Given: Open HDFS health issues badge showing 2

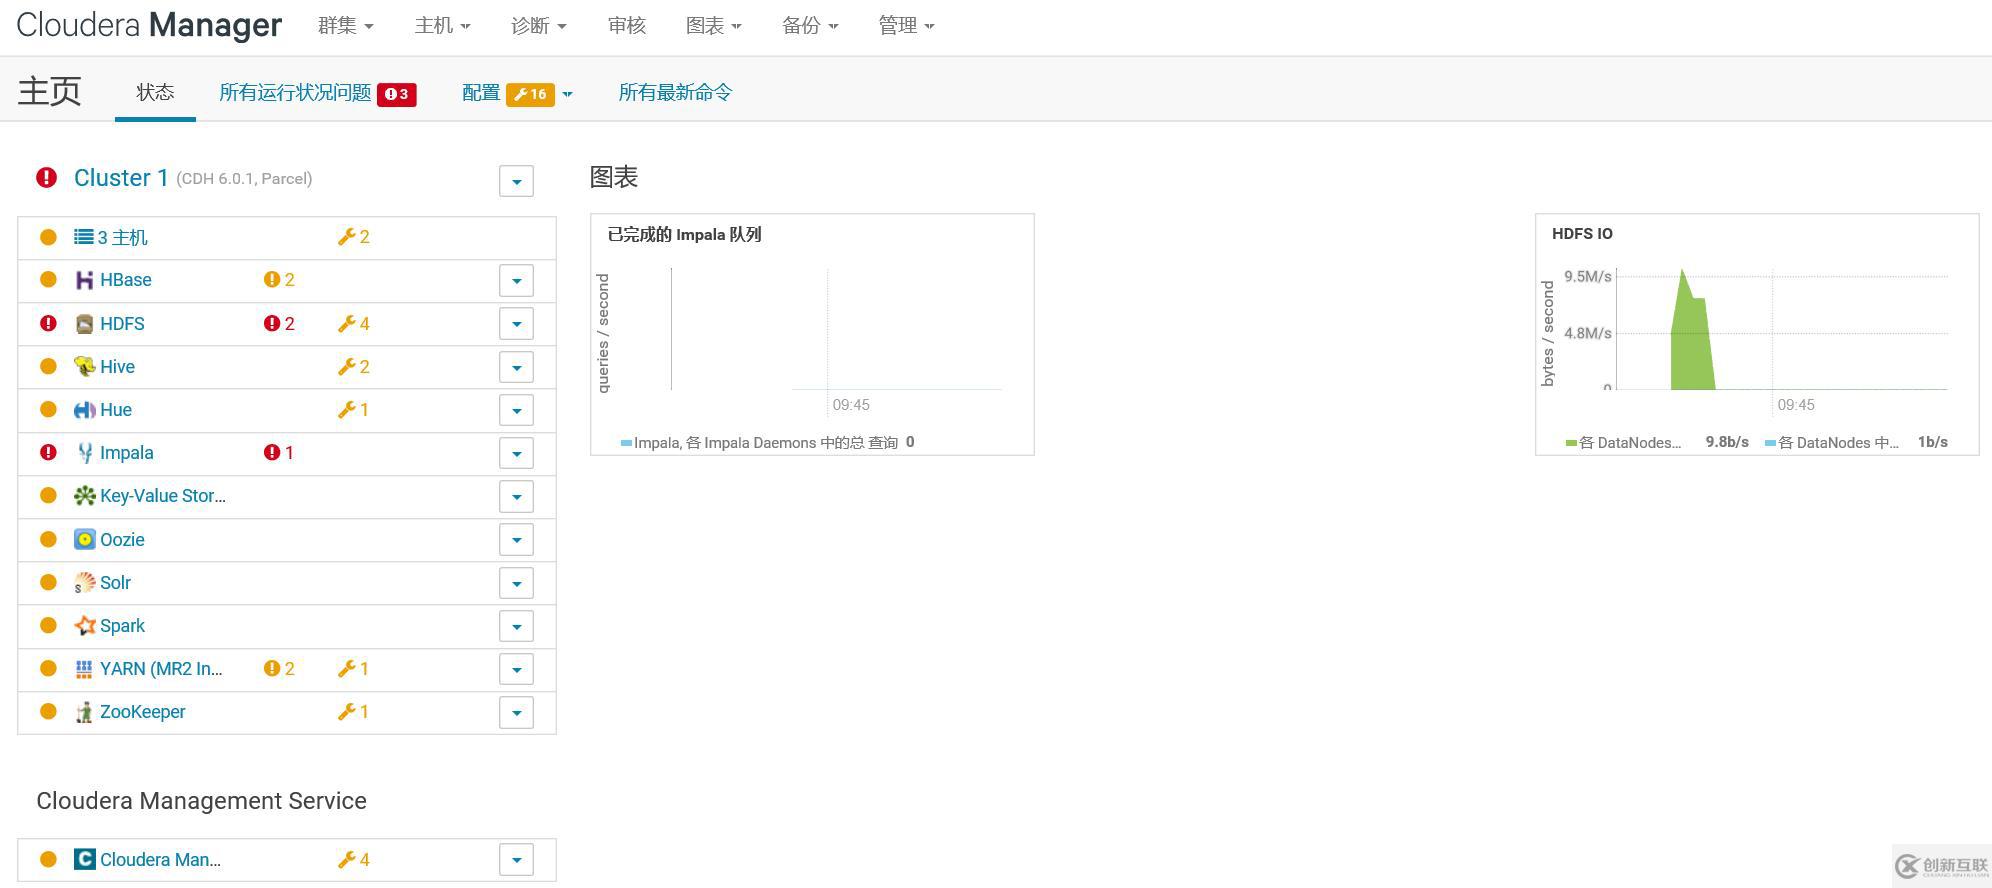Looking at the screenshot, I should click(279, 324).
